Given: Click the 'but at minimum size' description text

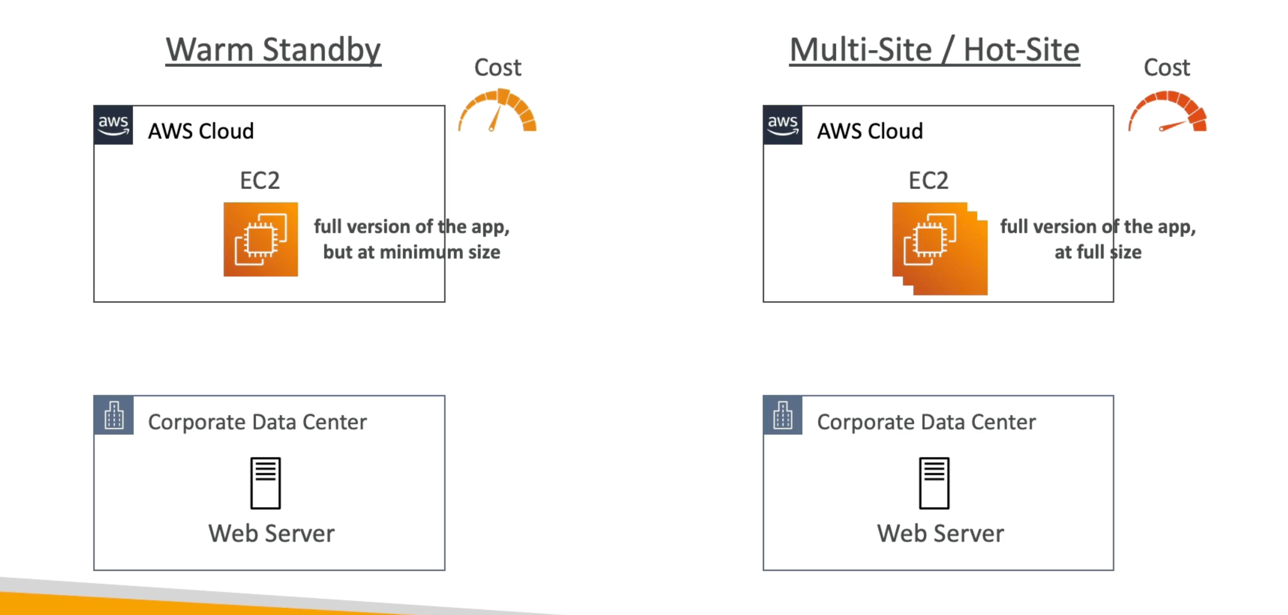Looking at the screenshot, I should (x=411, y=252).
